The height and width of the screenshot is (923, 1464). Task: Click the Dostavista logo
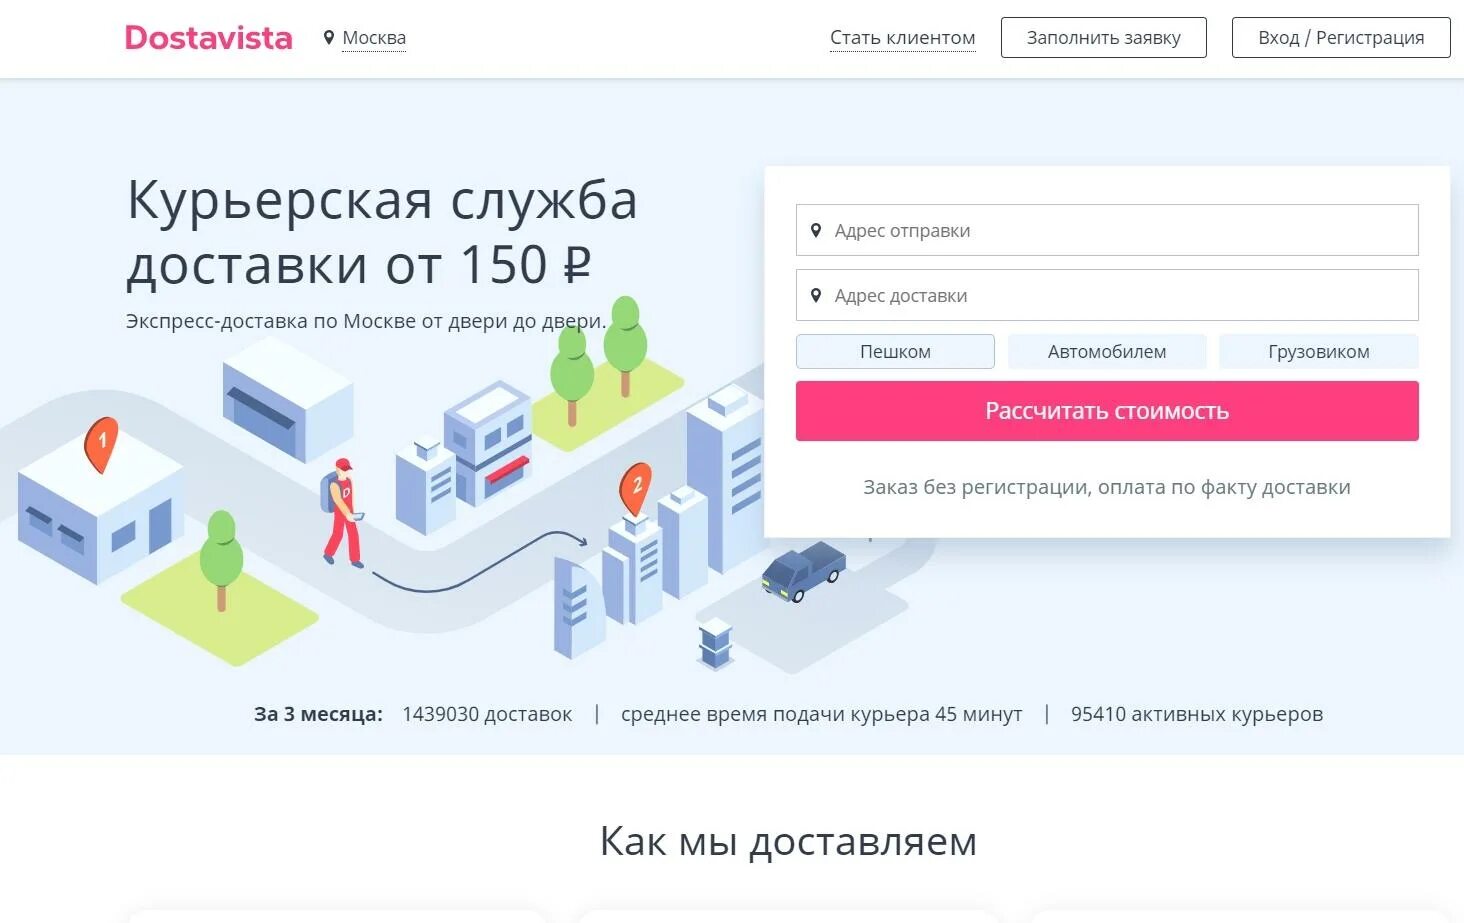pos(208,38)
